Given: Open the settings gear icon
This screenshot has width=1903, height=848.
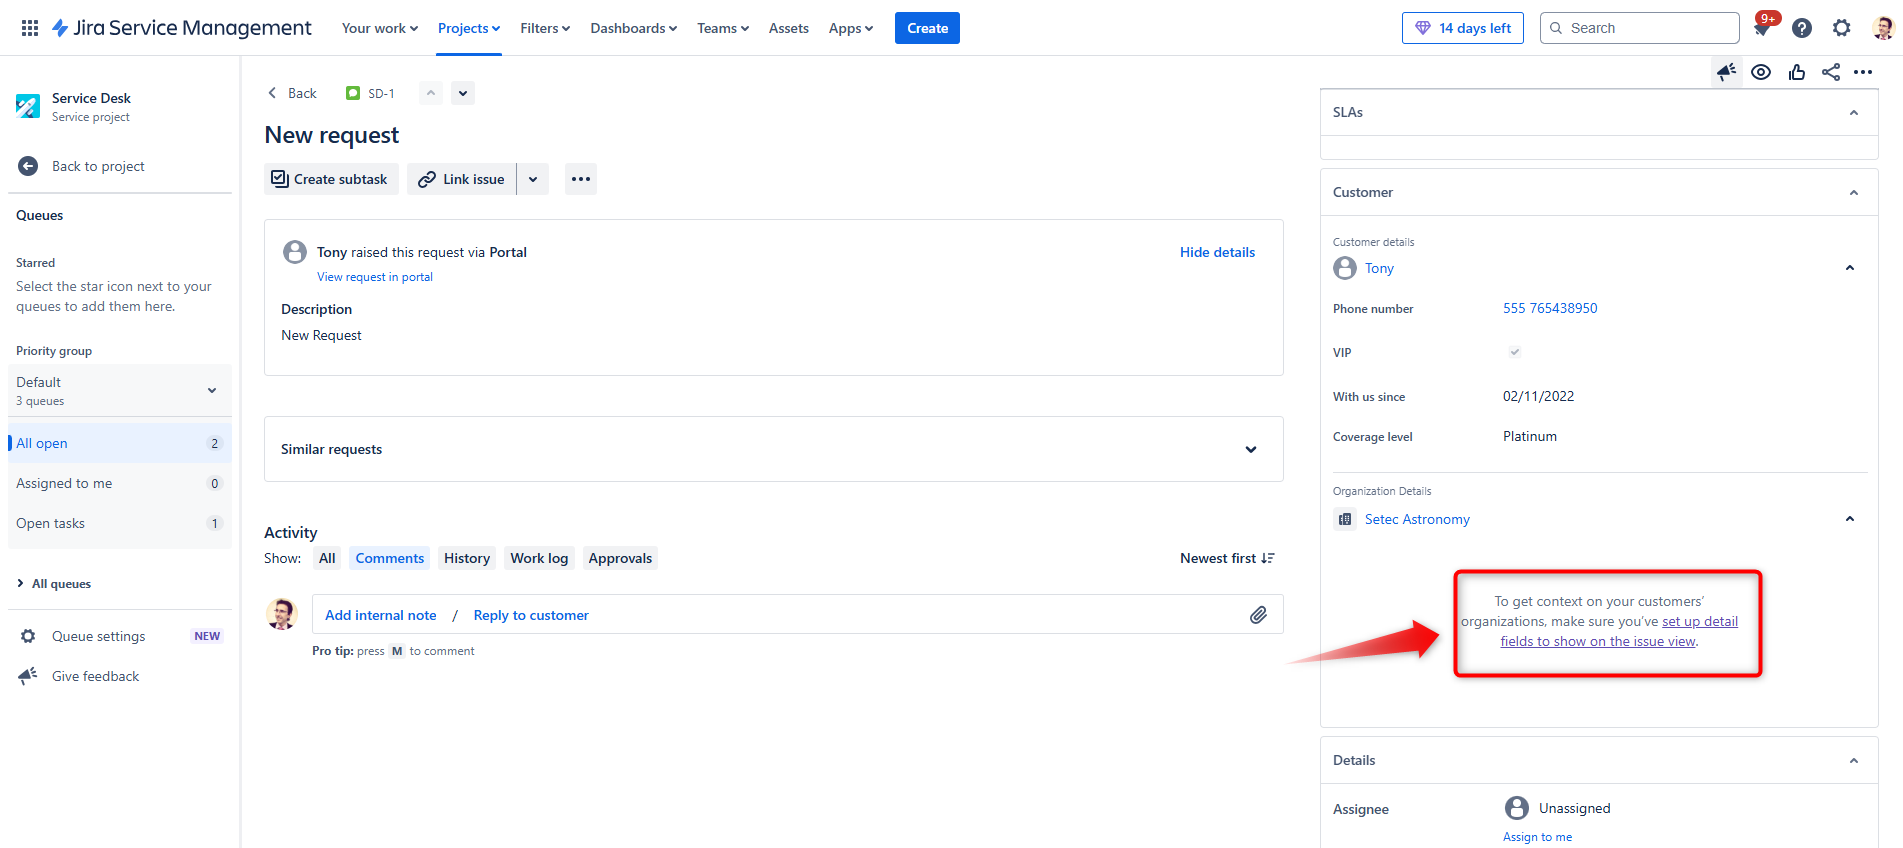Looking at the screenshot, I should [x=1842, y=28].
